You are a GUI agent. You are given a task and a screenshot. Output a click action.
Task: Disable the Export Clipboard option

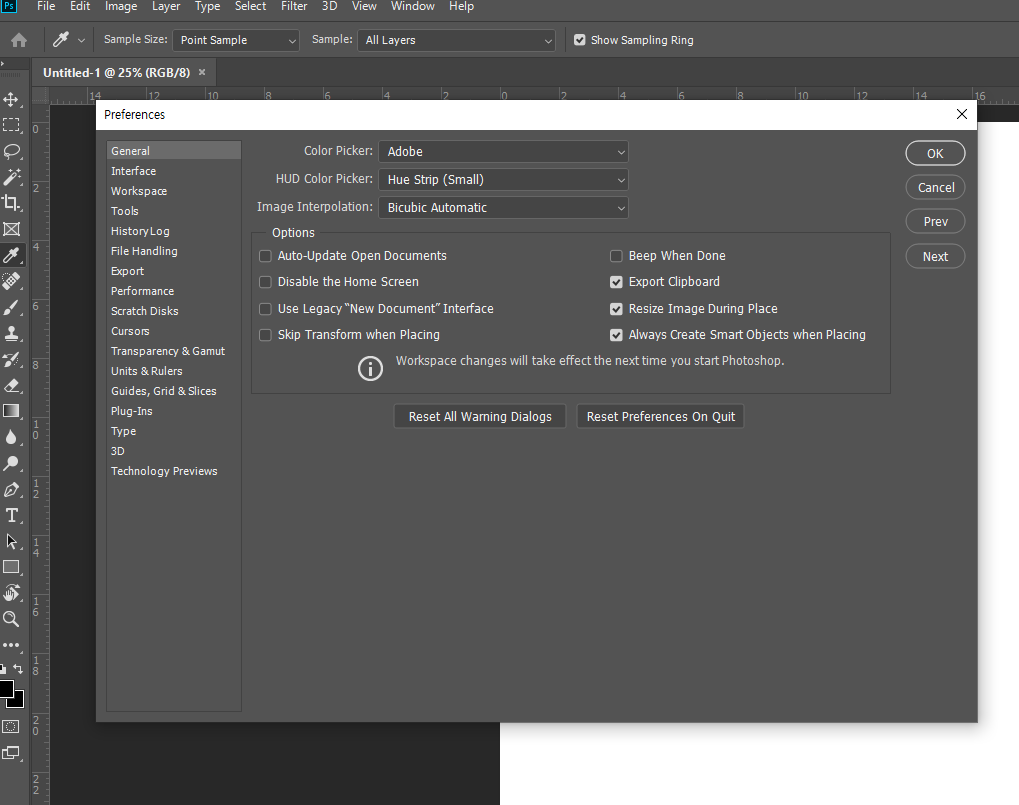tap(616, 282)
